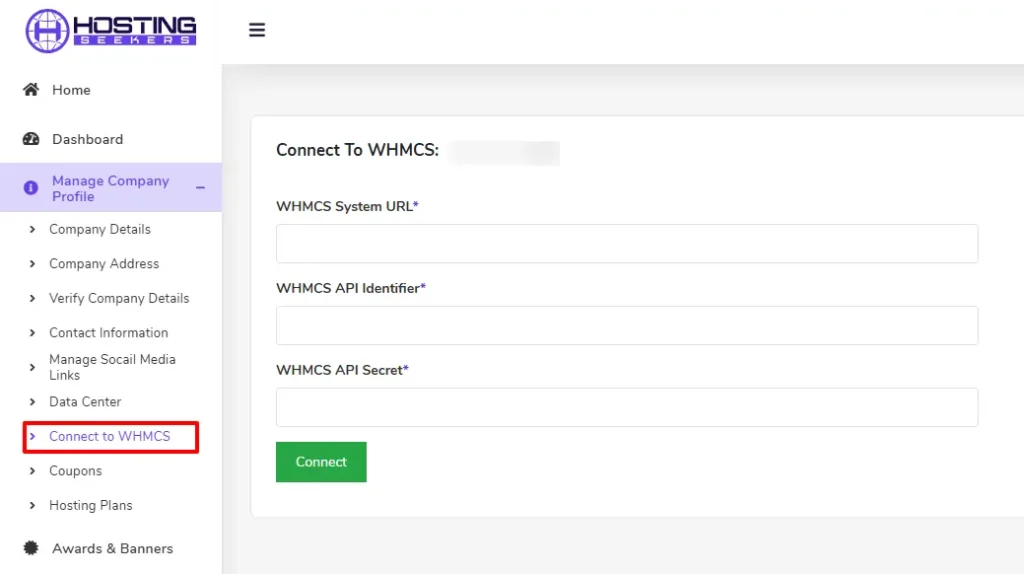Open the Coupons page
This screenshot has height=574, width=1024.
point(76,471)
